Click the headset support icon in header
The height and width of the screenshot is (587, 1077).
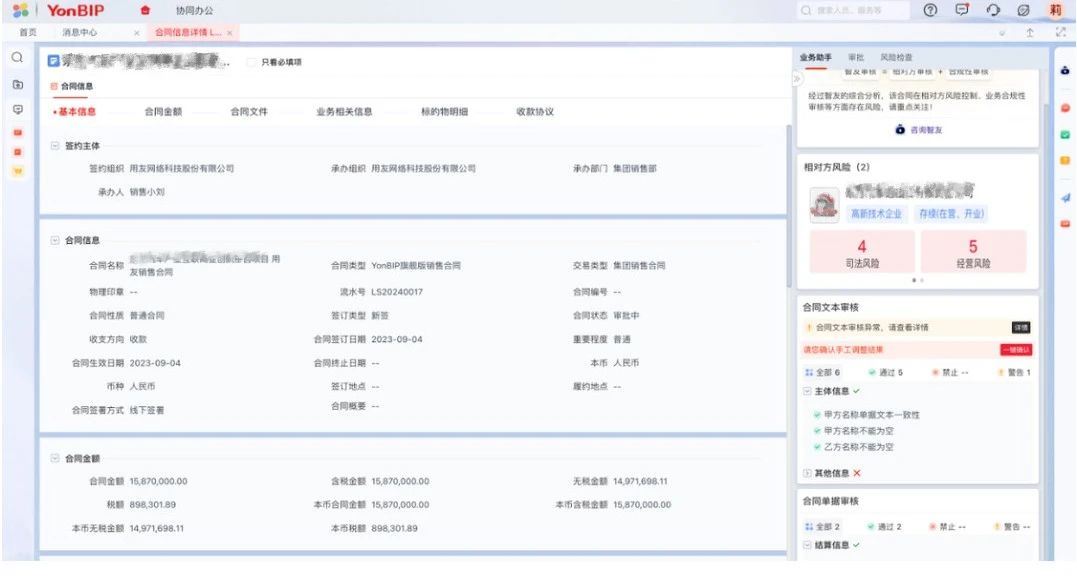993,10
